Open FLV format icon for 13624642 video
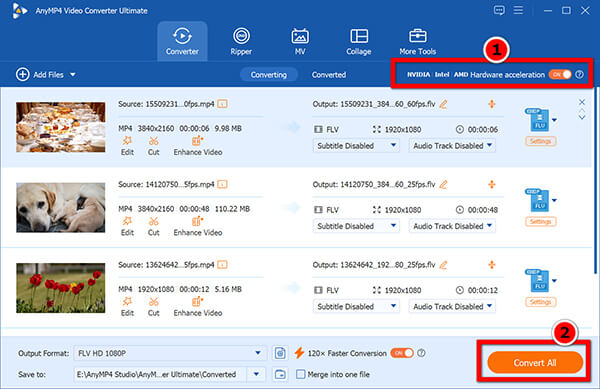 click(x=537, y=280)
